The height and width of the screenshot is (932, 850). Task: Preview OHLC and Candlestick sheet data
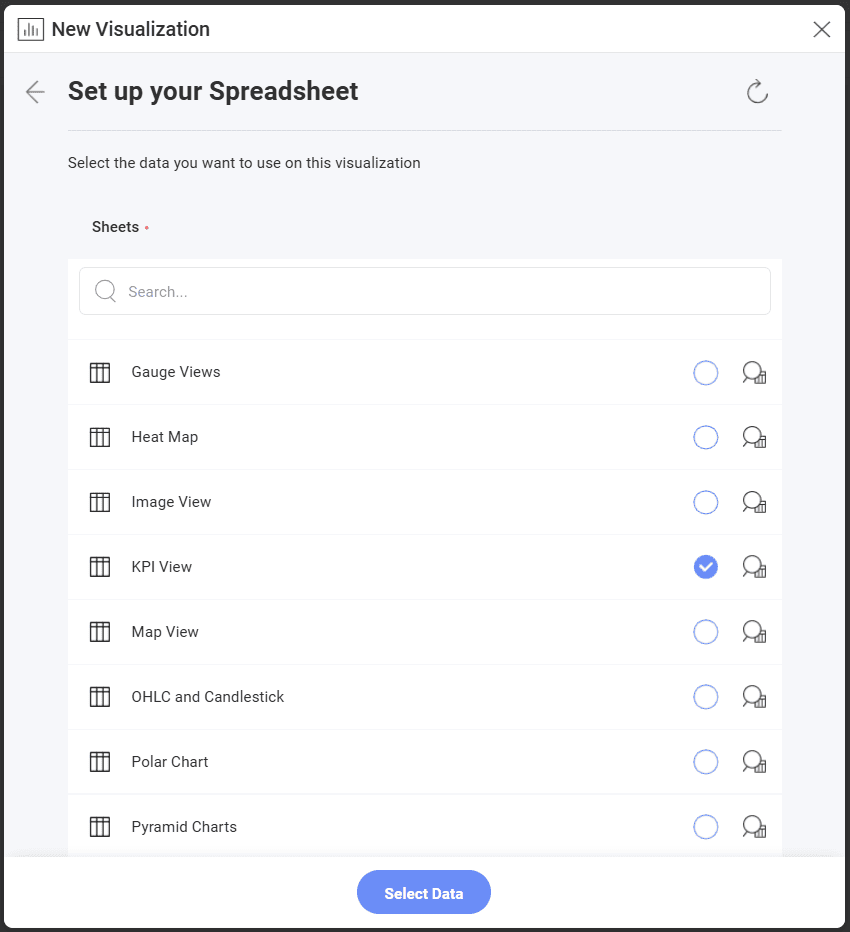tap(754, 697)
